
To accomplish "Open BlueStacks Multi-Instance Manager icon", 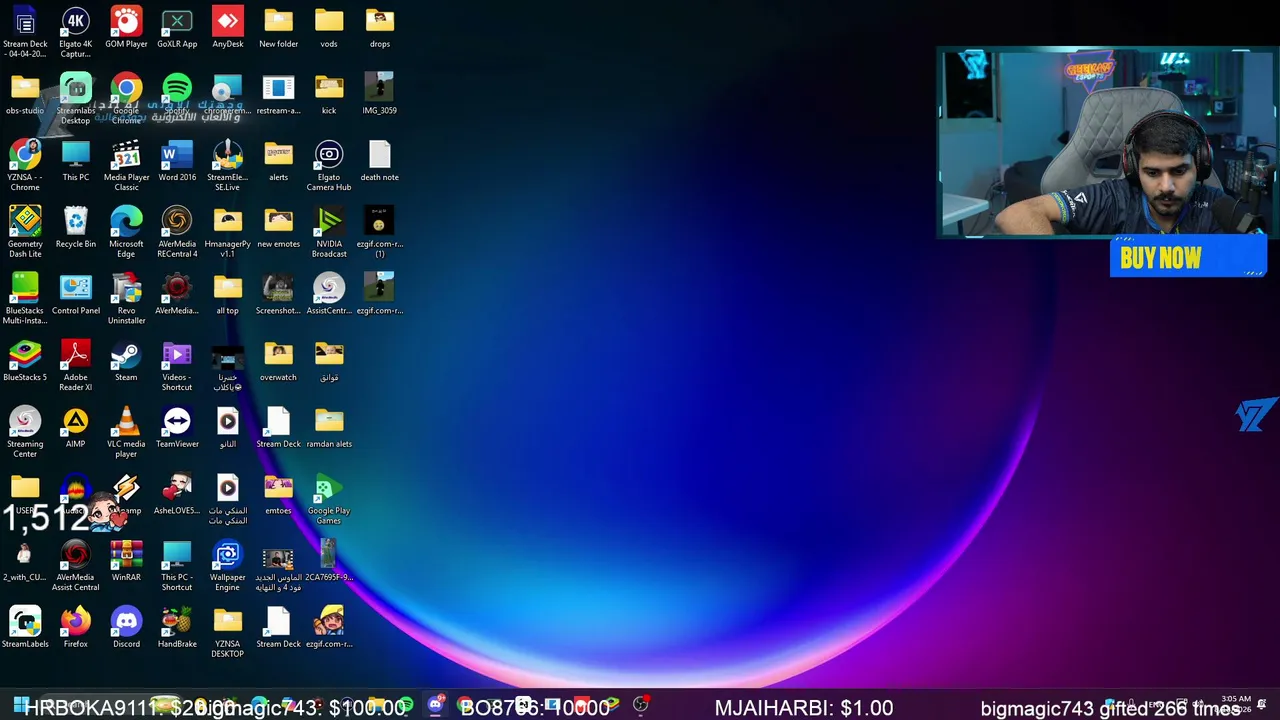I will pyautogui.click(x=25, y=299).
